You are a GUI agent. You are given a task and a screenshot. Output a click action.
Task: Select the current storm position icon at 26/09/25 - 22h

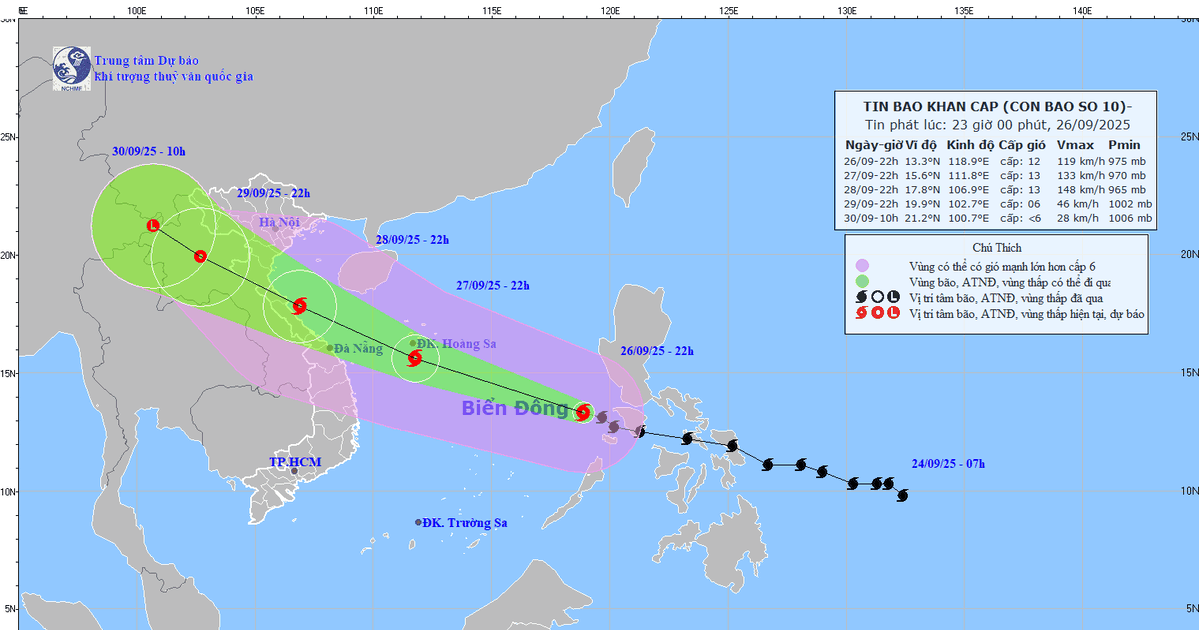[x=584, y=411]
